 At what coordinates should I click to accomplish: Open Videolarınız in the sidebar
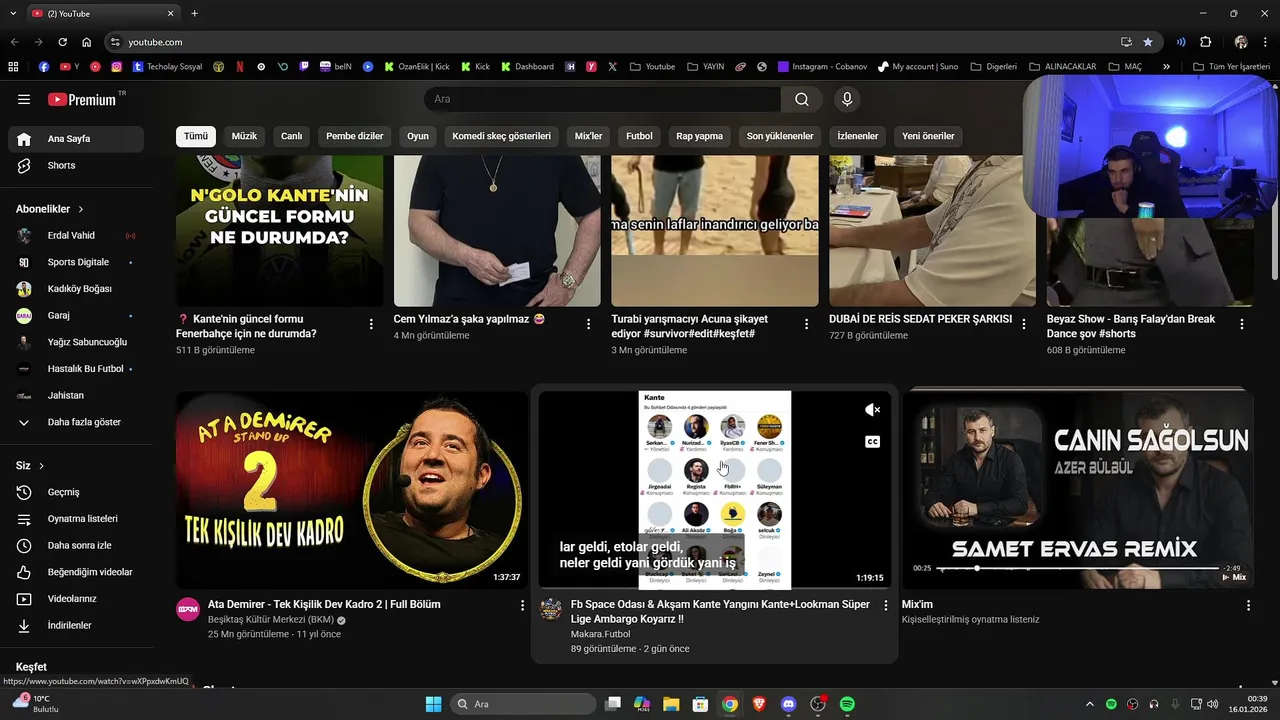pyautogui.click(x=75, y=599)
